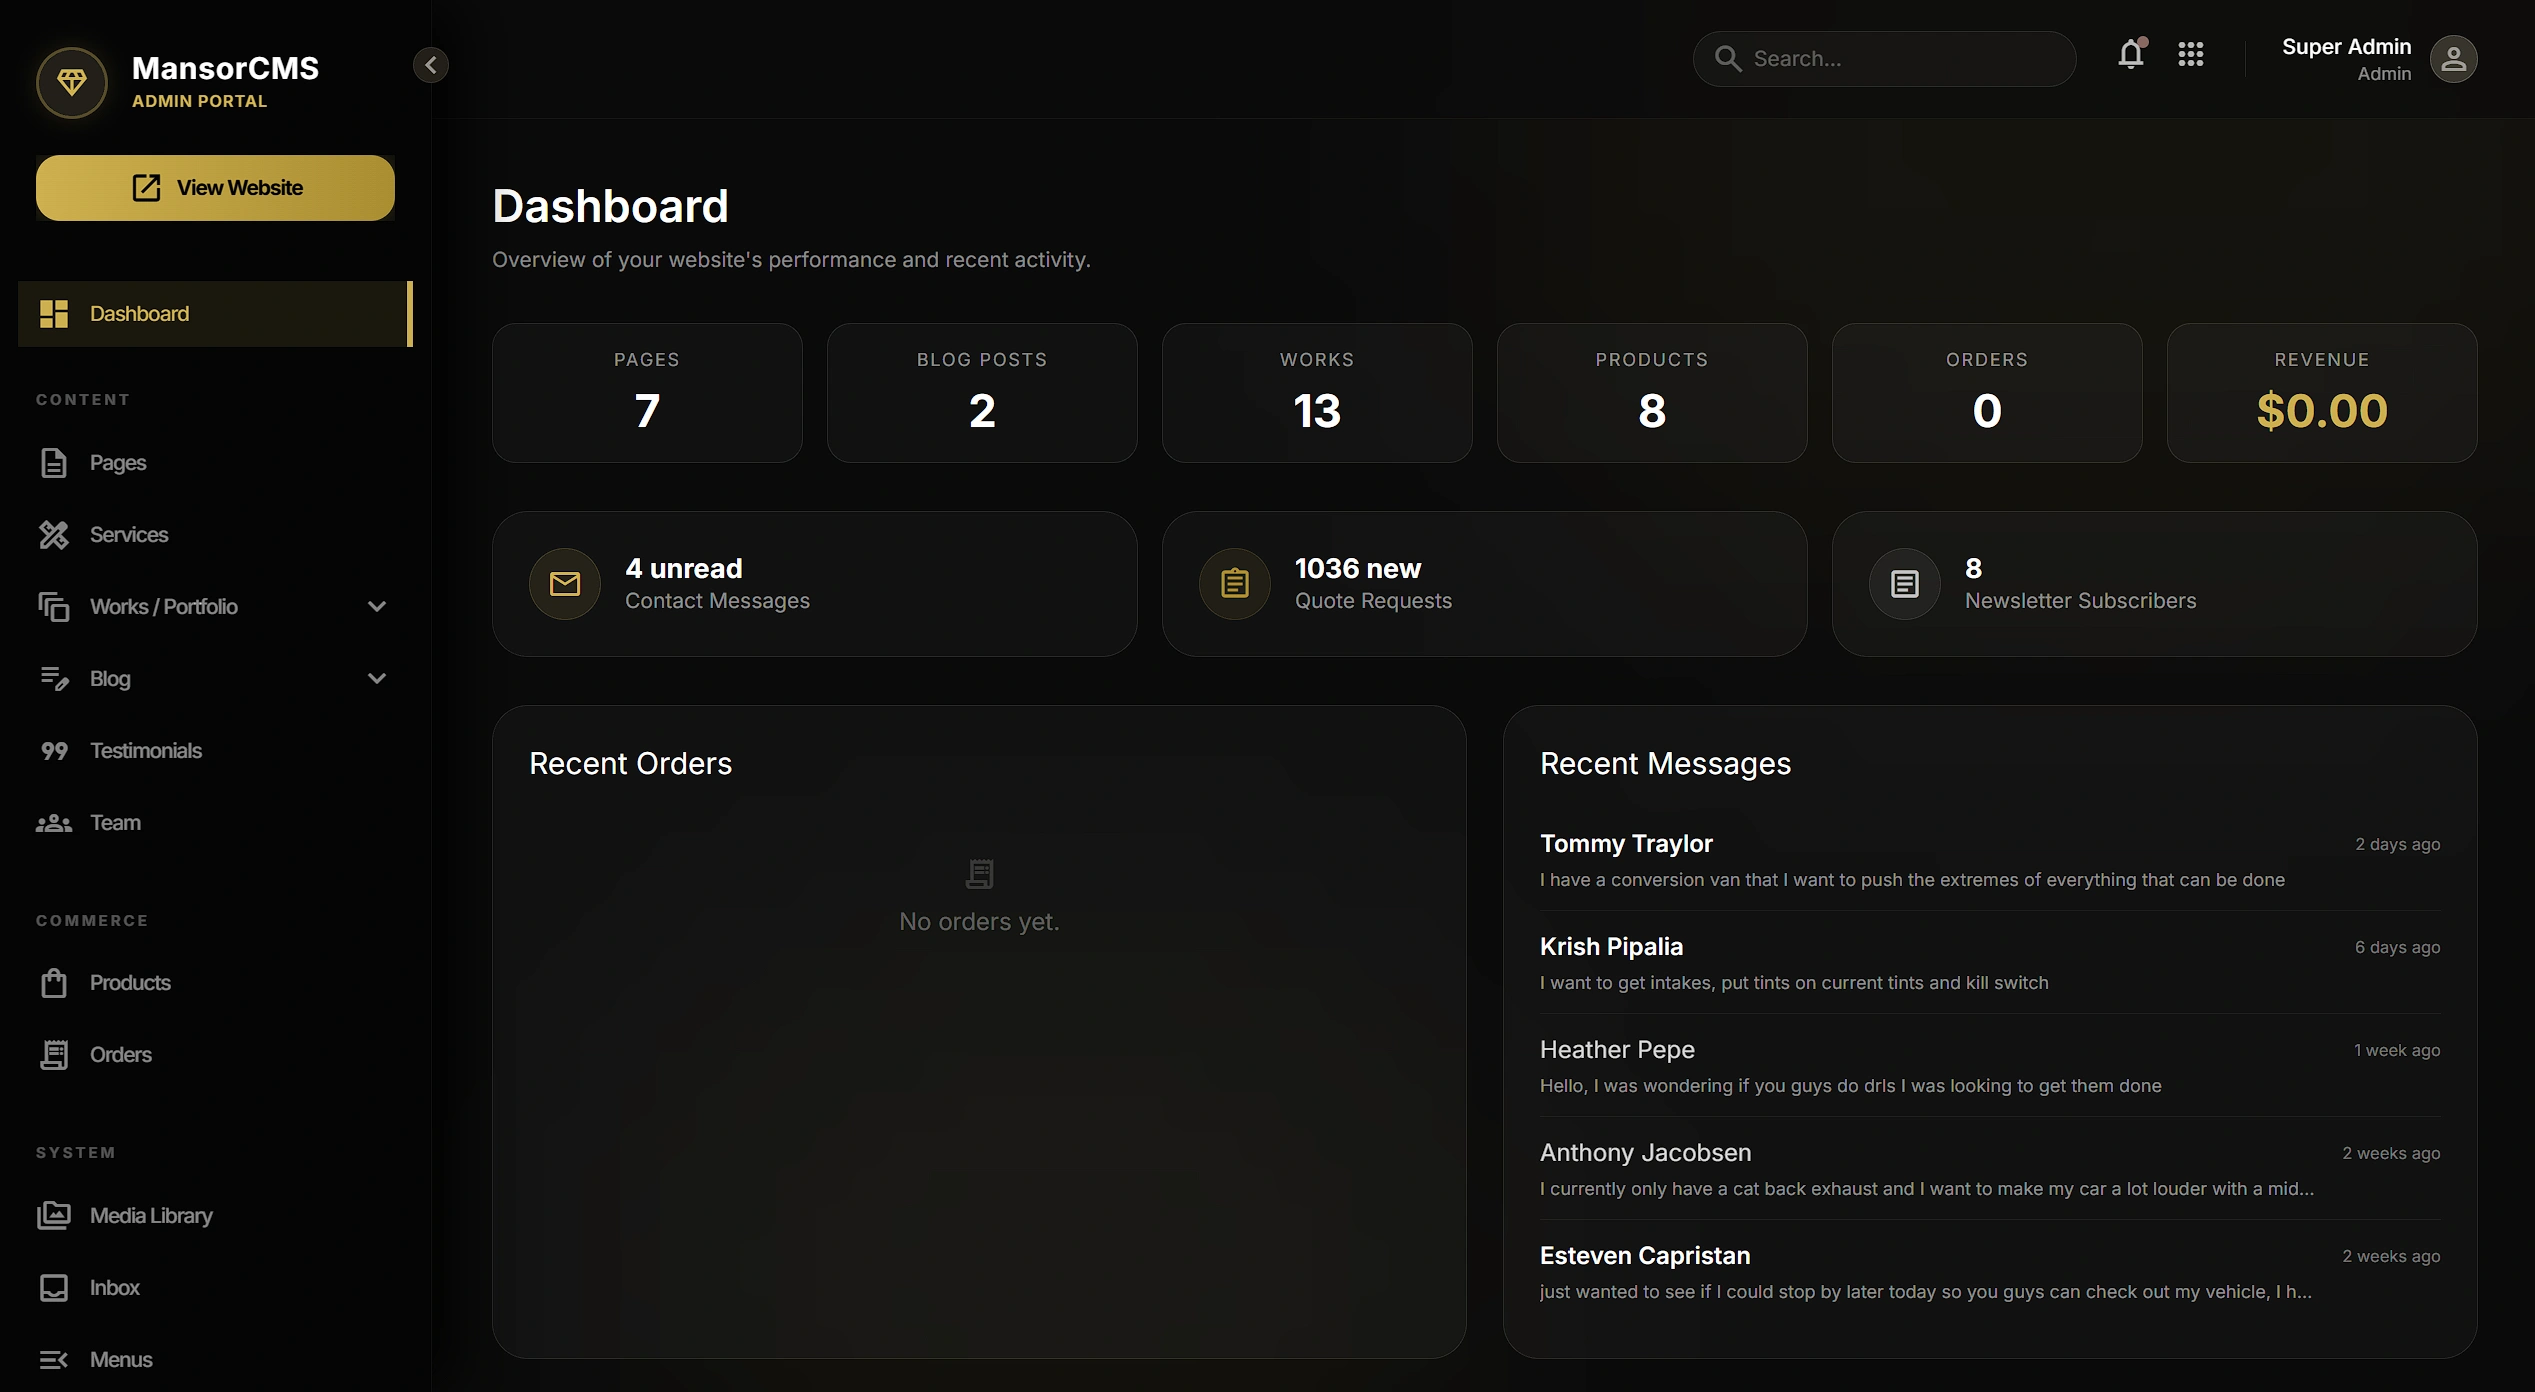Click the Testimonials quote icon
2535x1392 pixels.
54,751
